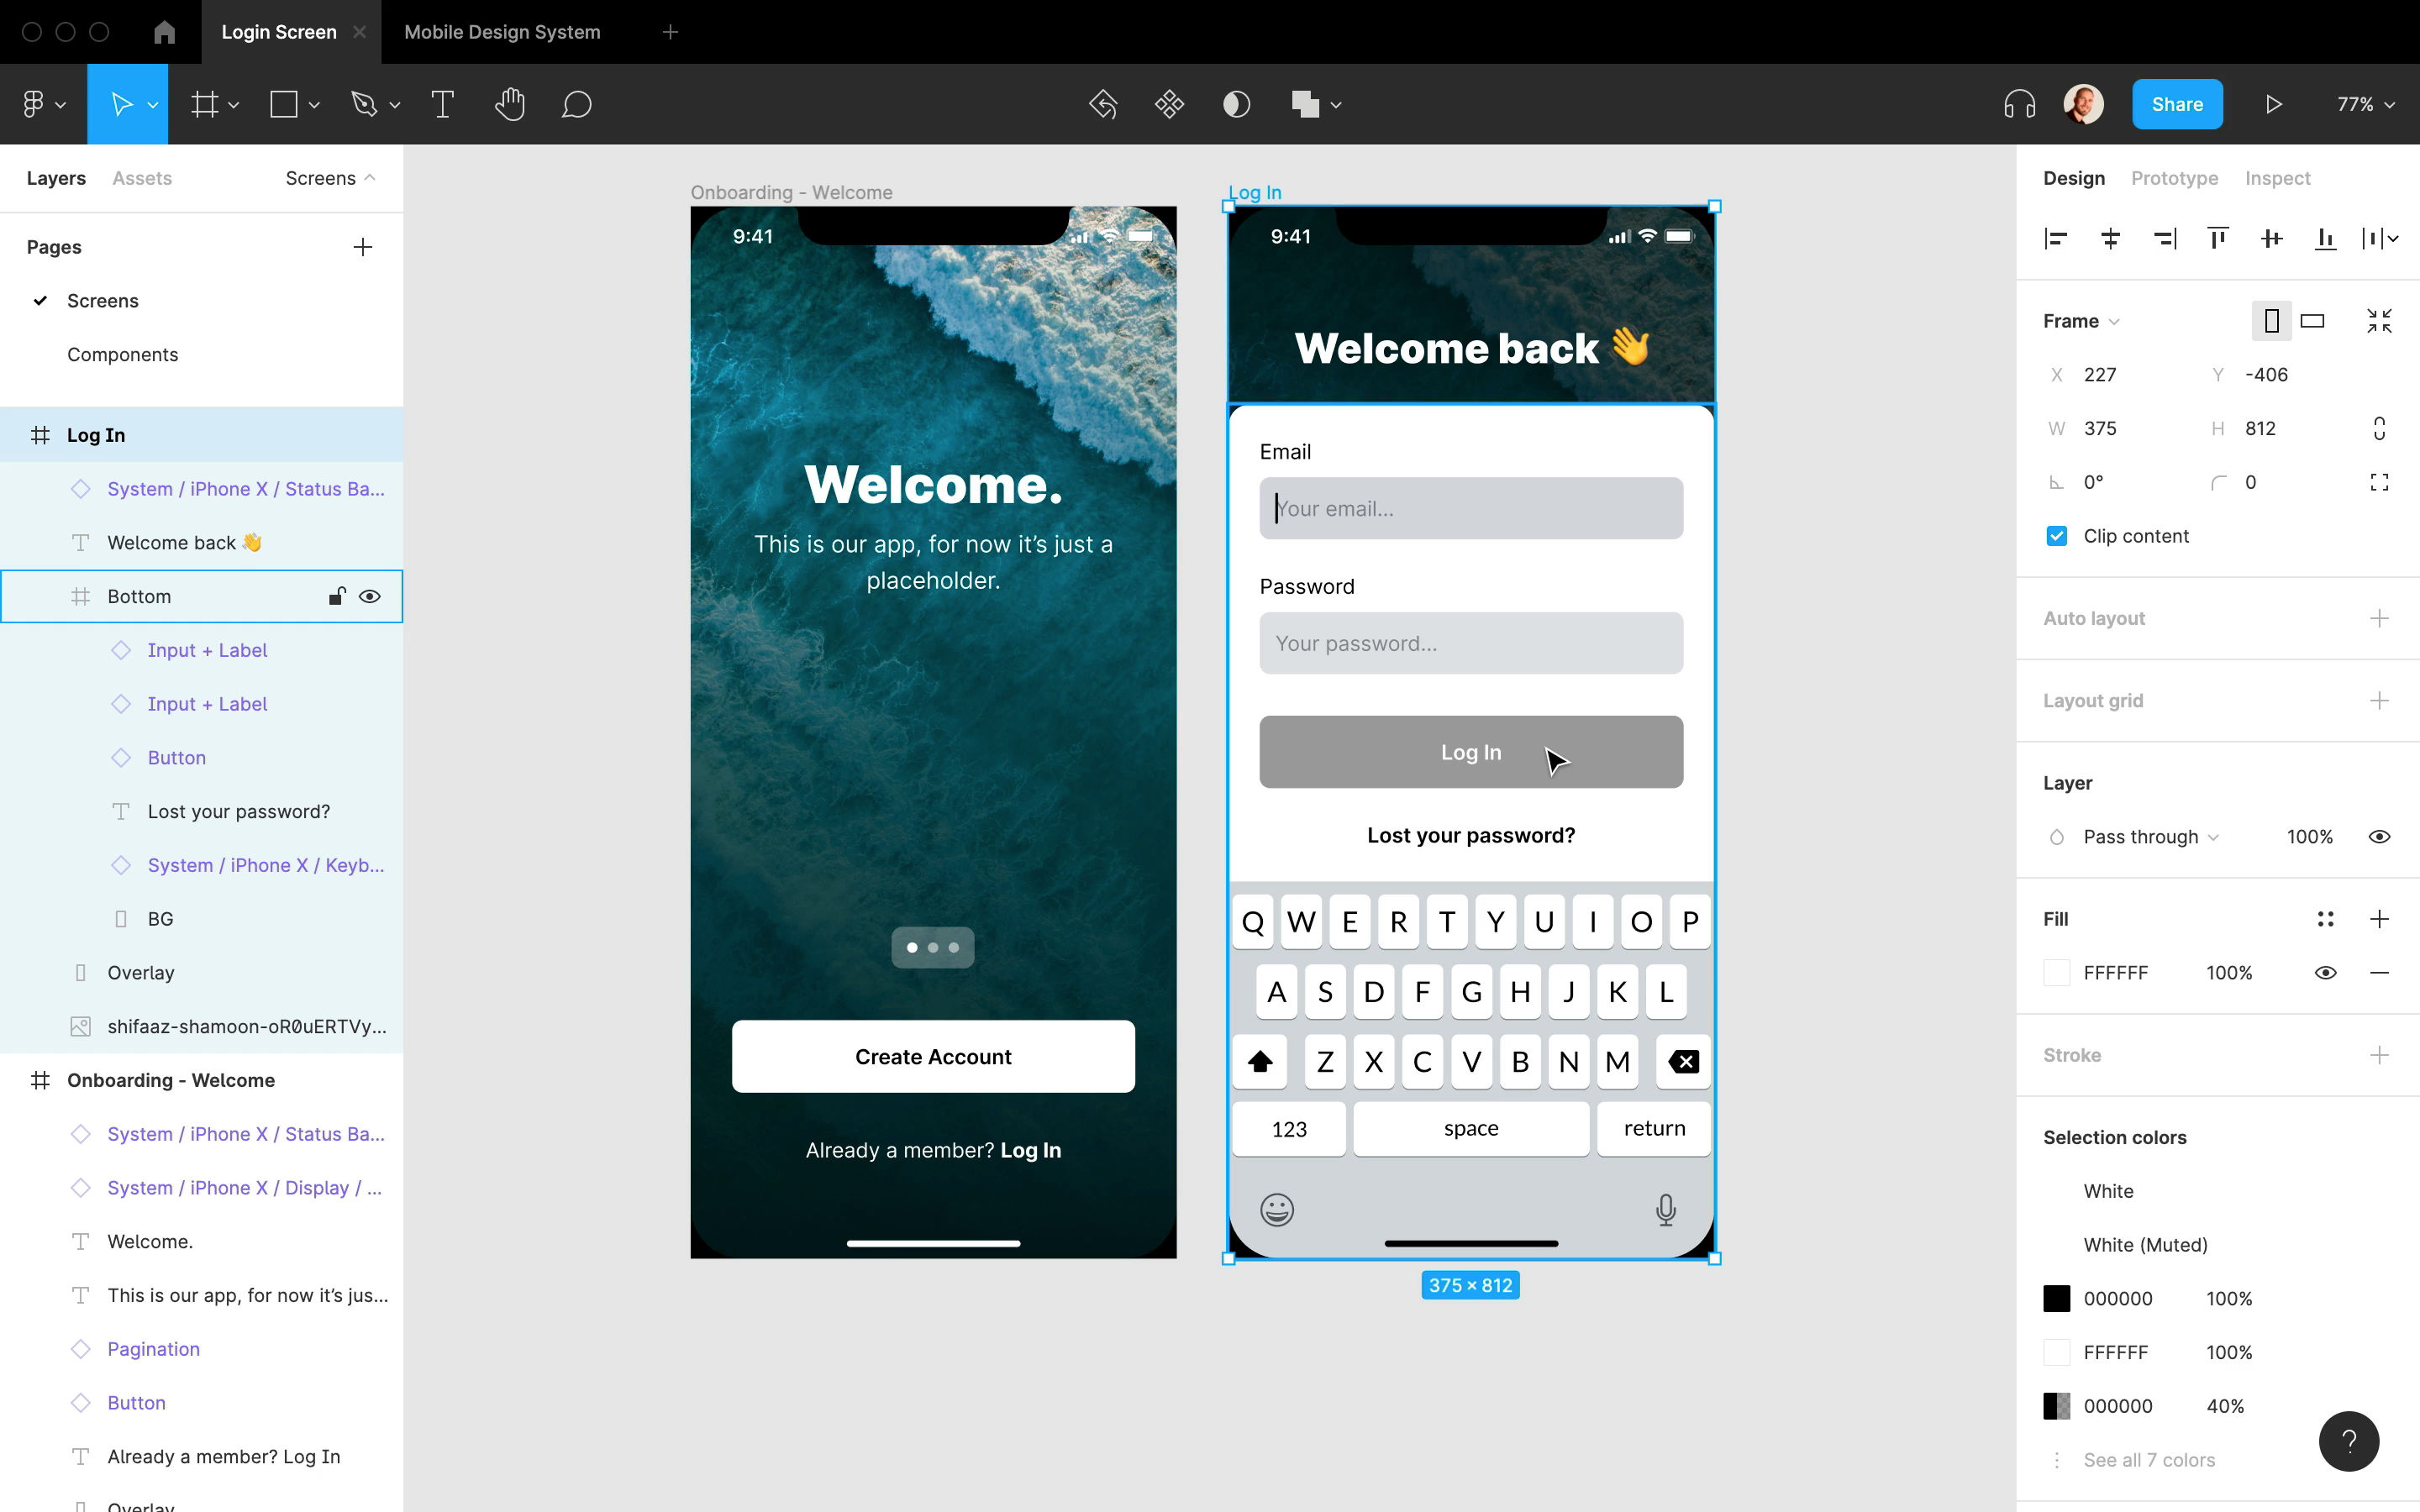Screen dimensions: 2420x1512
Task: Click the Prototype tab in right panel
Action: pyautogui.click(x=2175, y=176)
